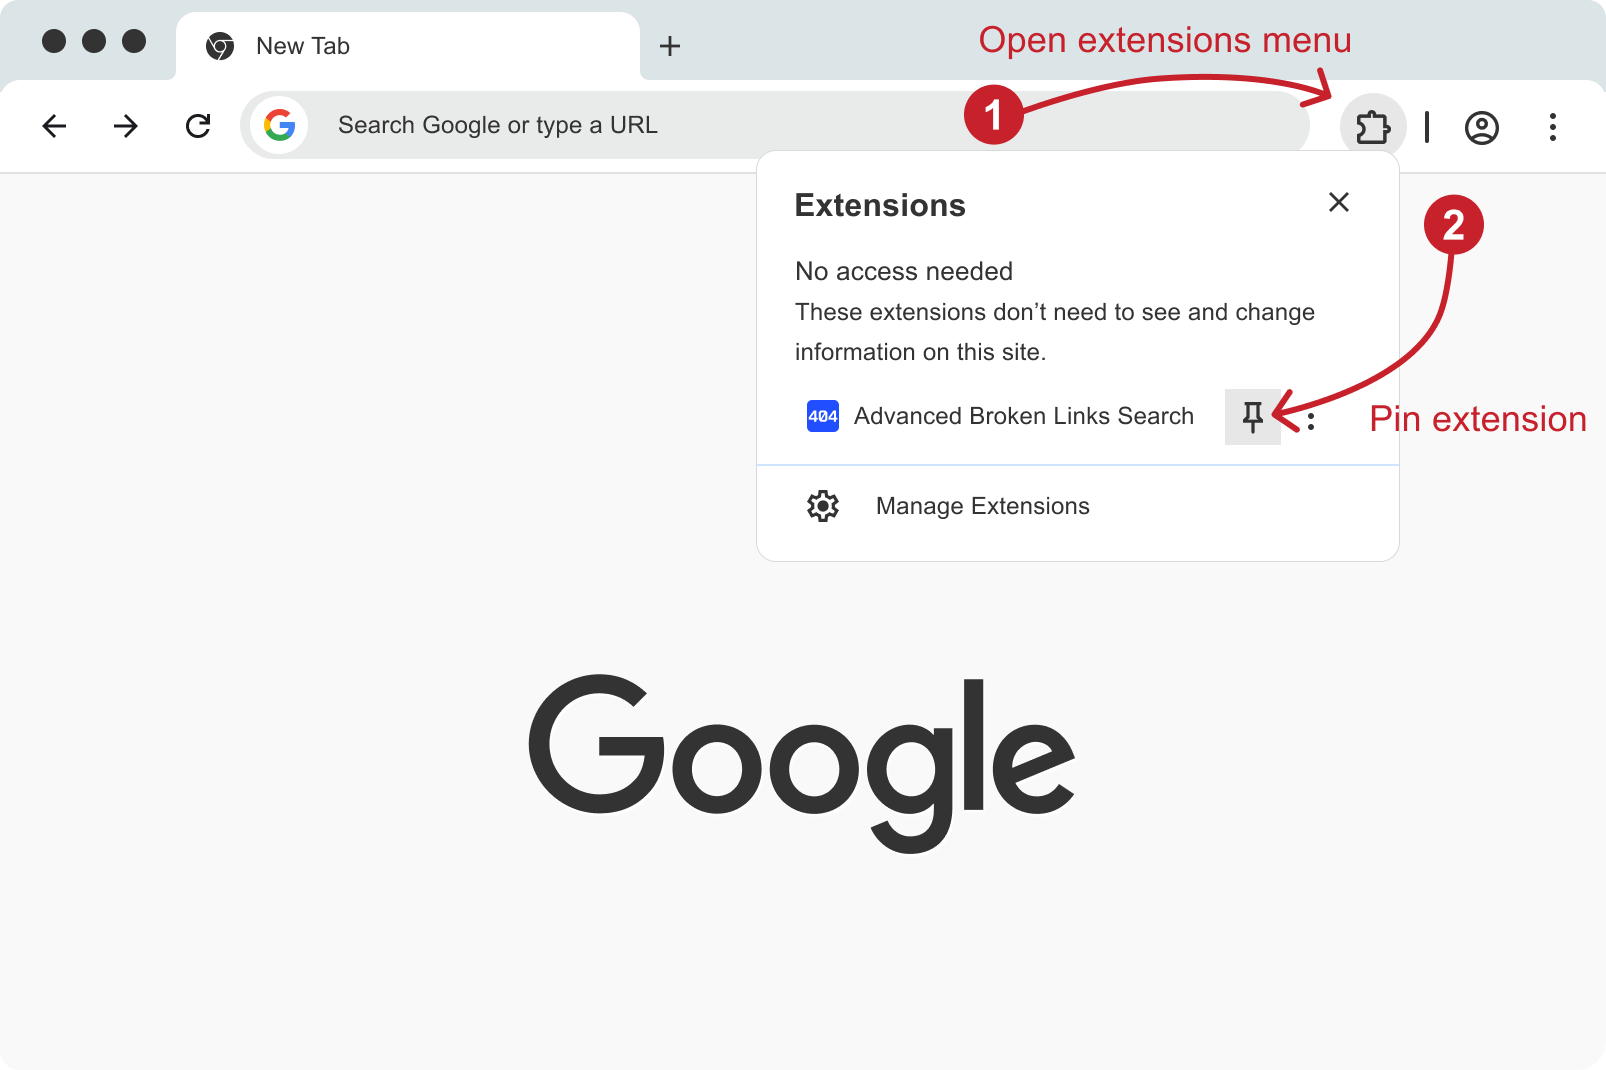Open more options for Advanced Broken Links Search
This screenshot has width=1606, height=1070.
1310,418
